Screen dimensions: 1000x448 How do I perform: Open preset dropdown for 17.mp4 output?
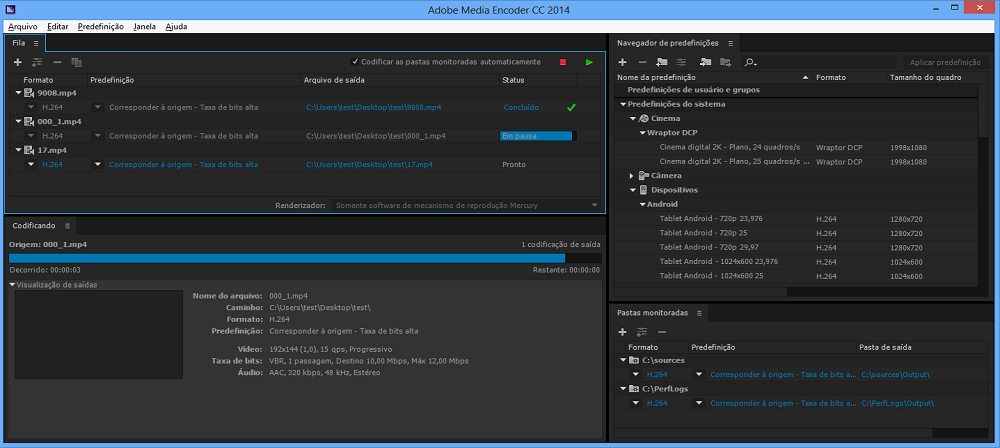[x=98, y=164]
